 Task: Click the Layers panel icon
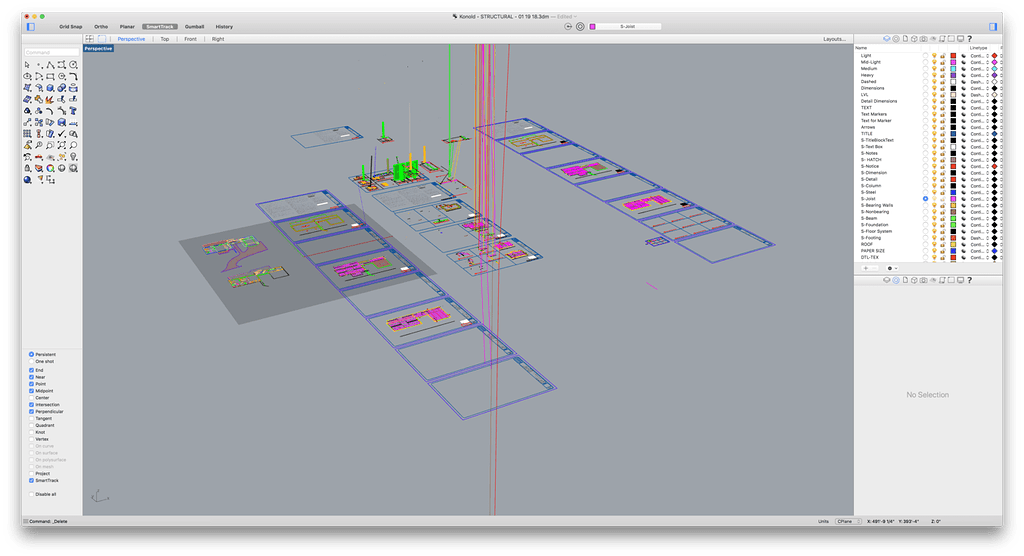(x=886, y=38)
